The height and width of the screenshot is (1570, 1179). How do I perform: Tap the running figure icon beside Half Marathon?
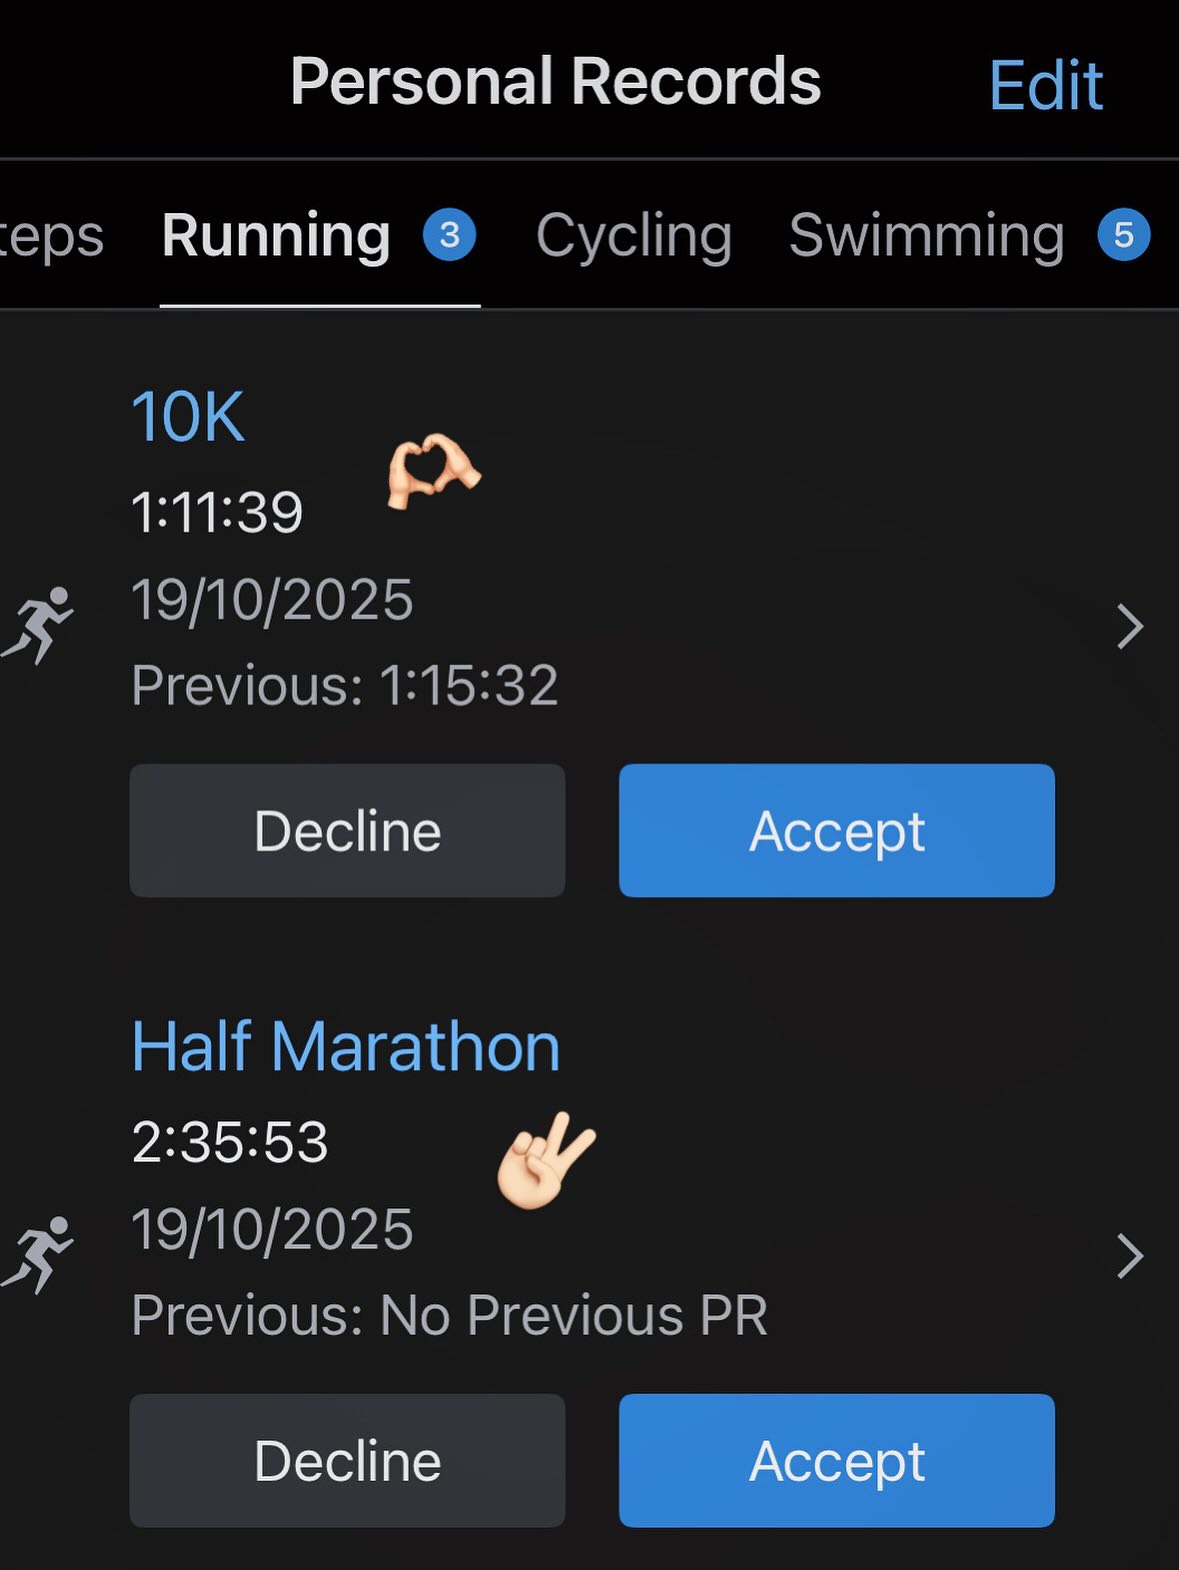pos(38,1255)
